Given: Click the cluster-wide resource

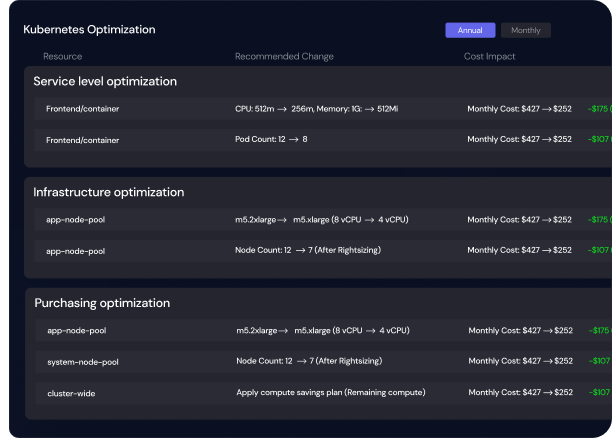Looking at the screenshot, I should pyautogui.click(x=71, y=393).
